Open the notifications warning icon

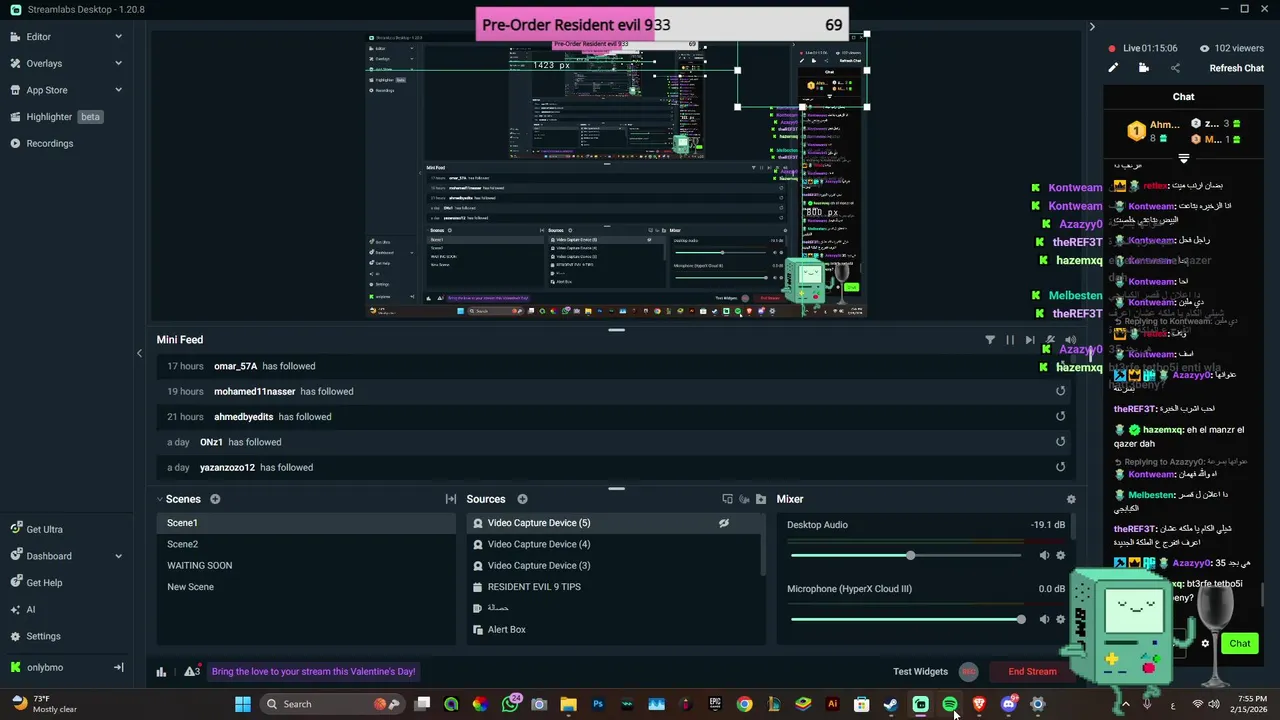pyautogui.click(x=190, y=671)
